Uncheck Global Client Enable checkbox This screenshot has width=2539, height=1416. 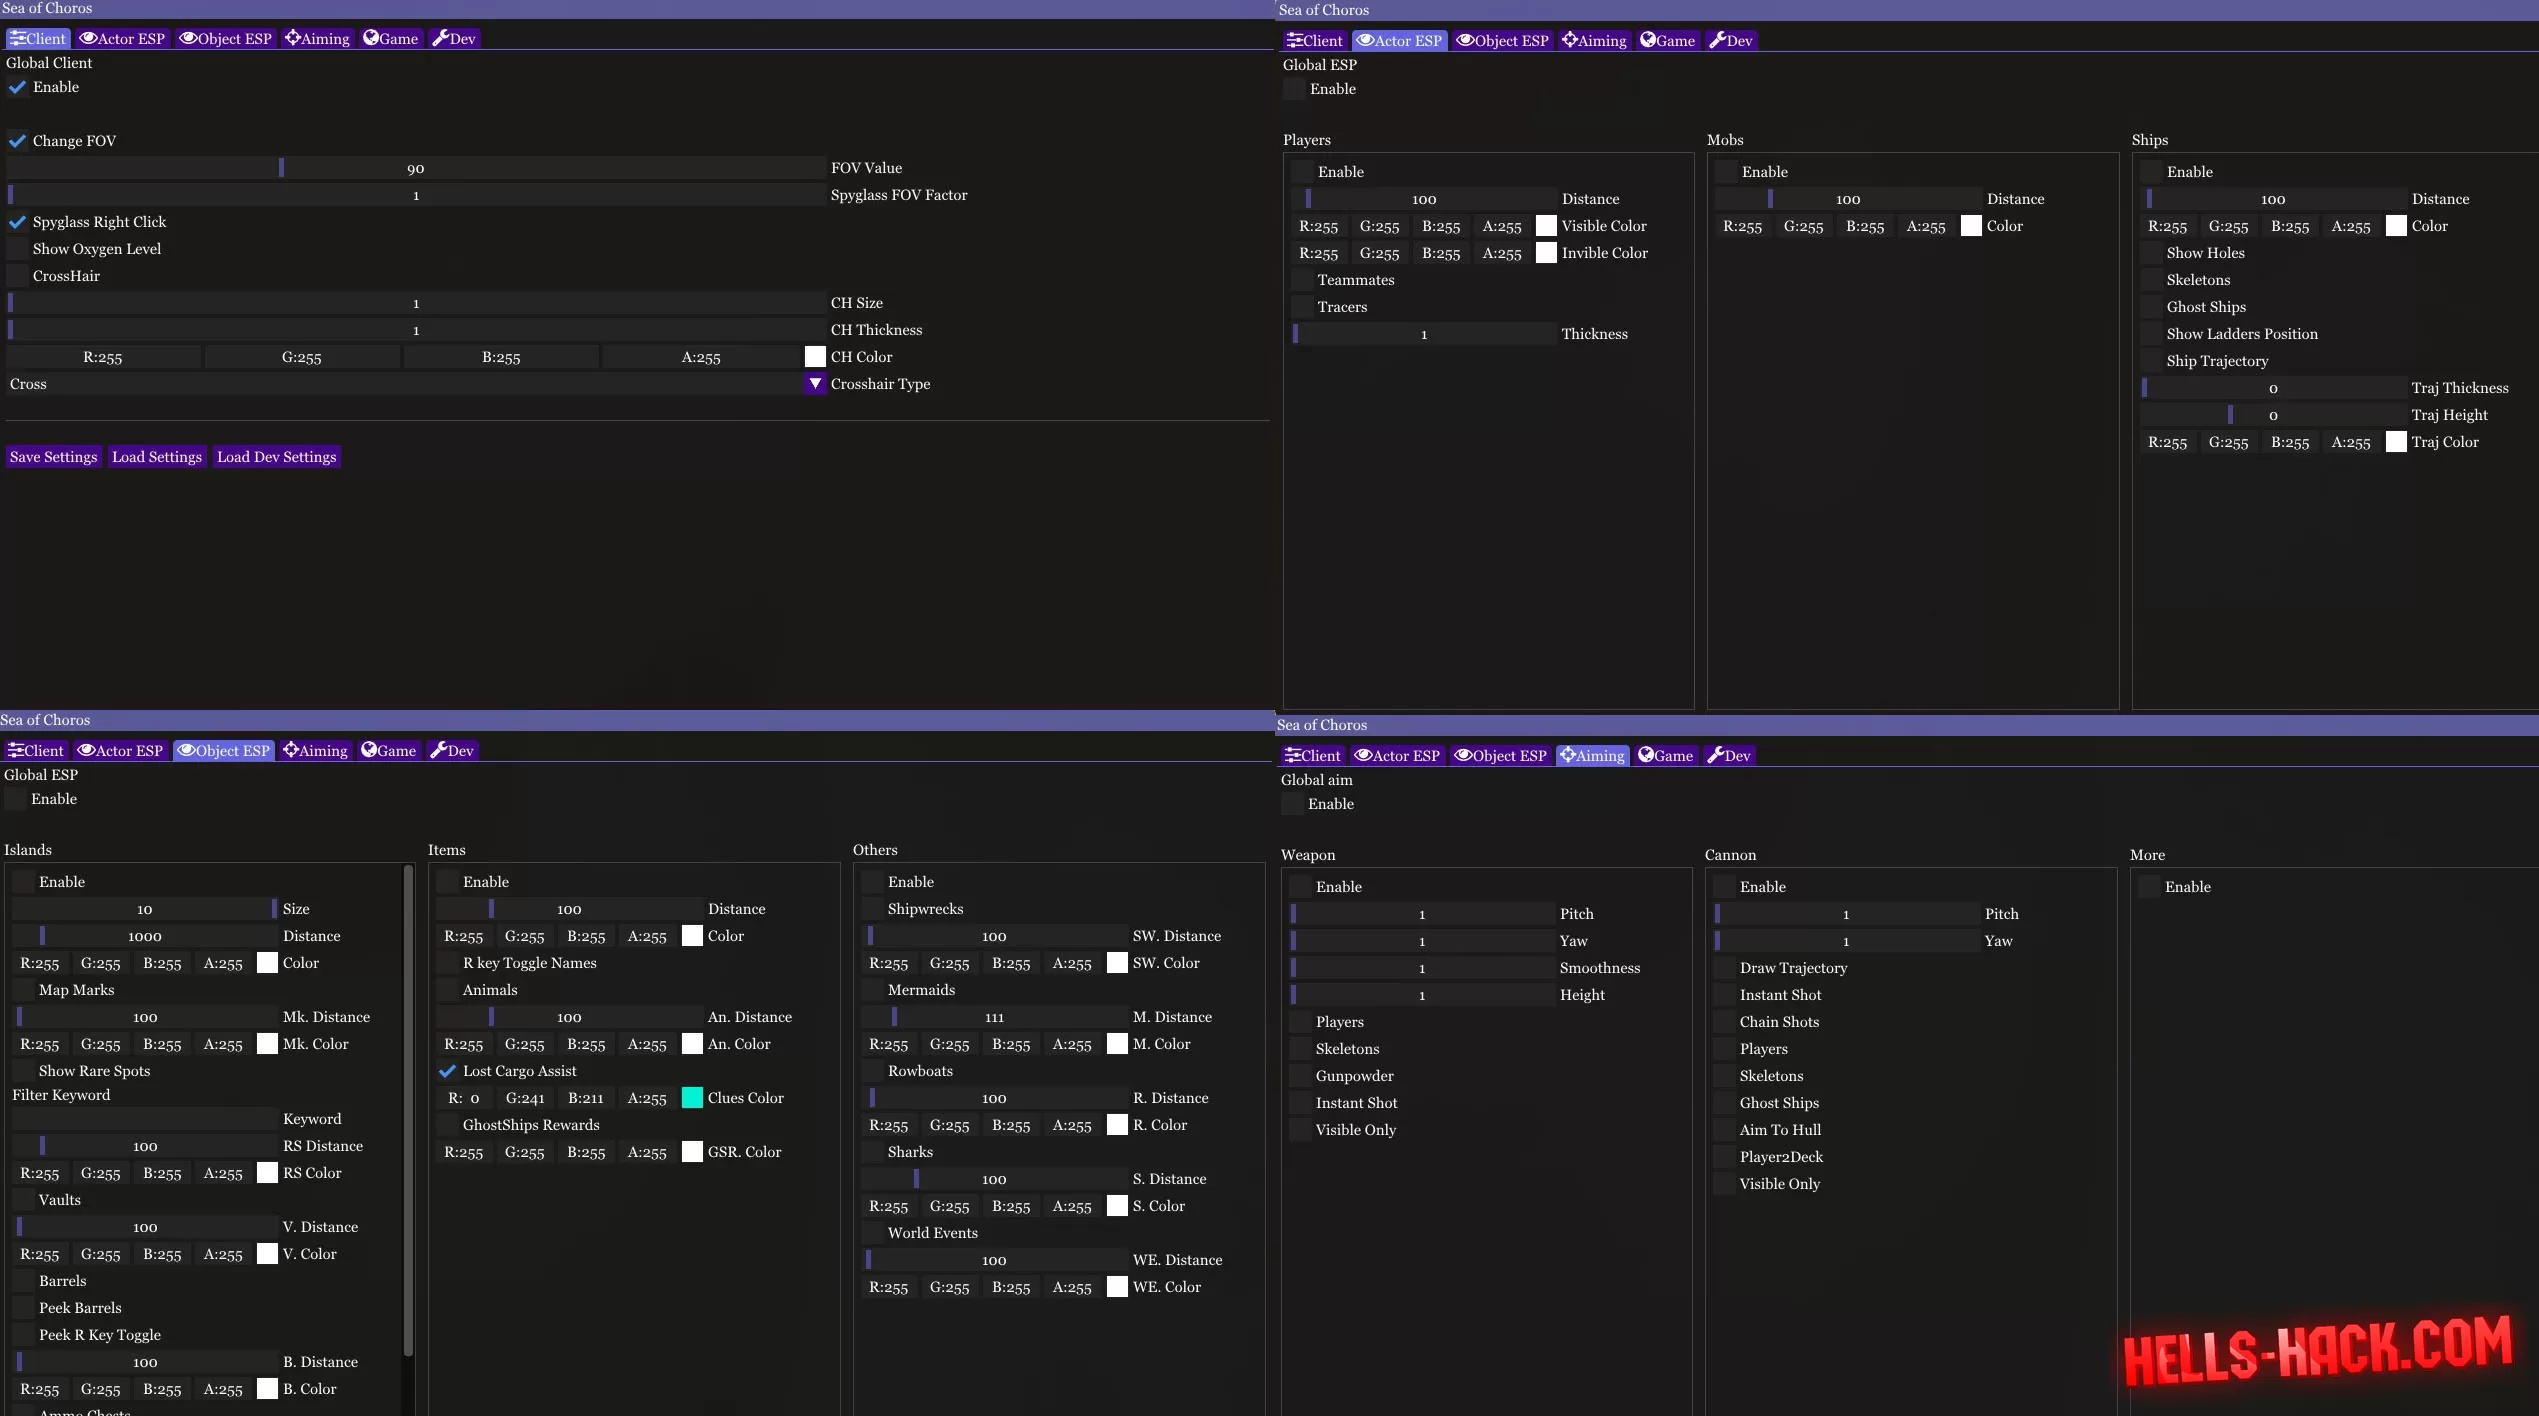click(x=17, y=87)
